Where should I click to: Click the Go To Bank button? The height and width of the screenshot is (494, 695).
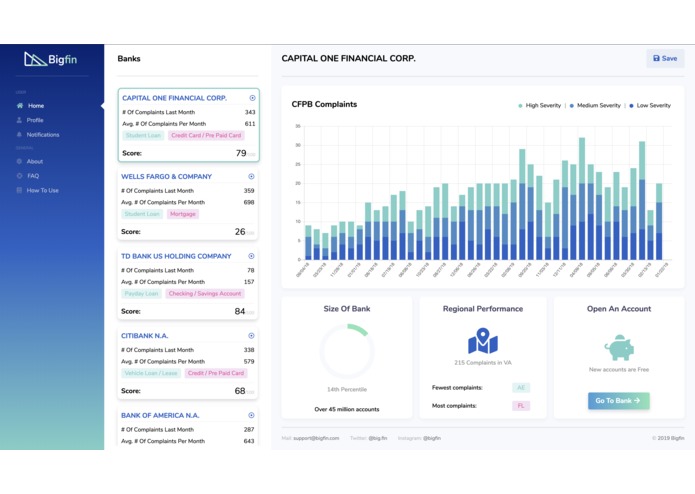point(619,401)
